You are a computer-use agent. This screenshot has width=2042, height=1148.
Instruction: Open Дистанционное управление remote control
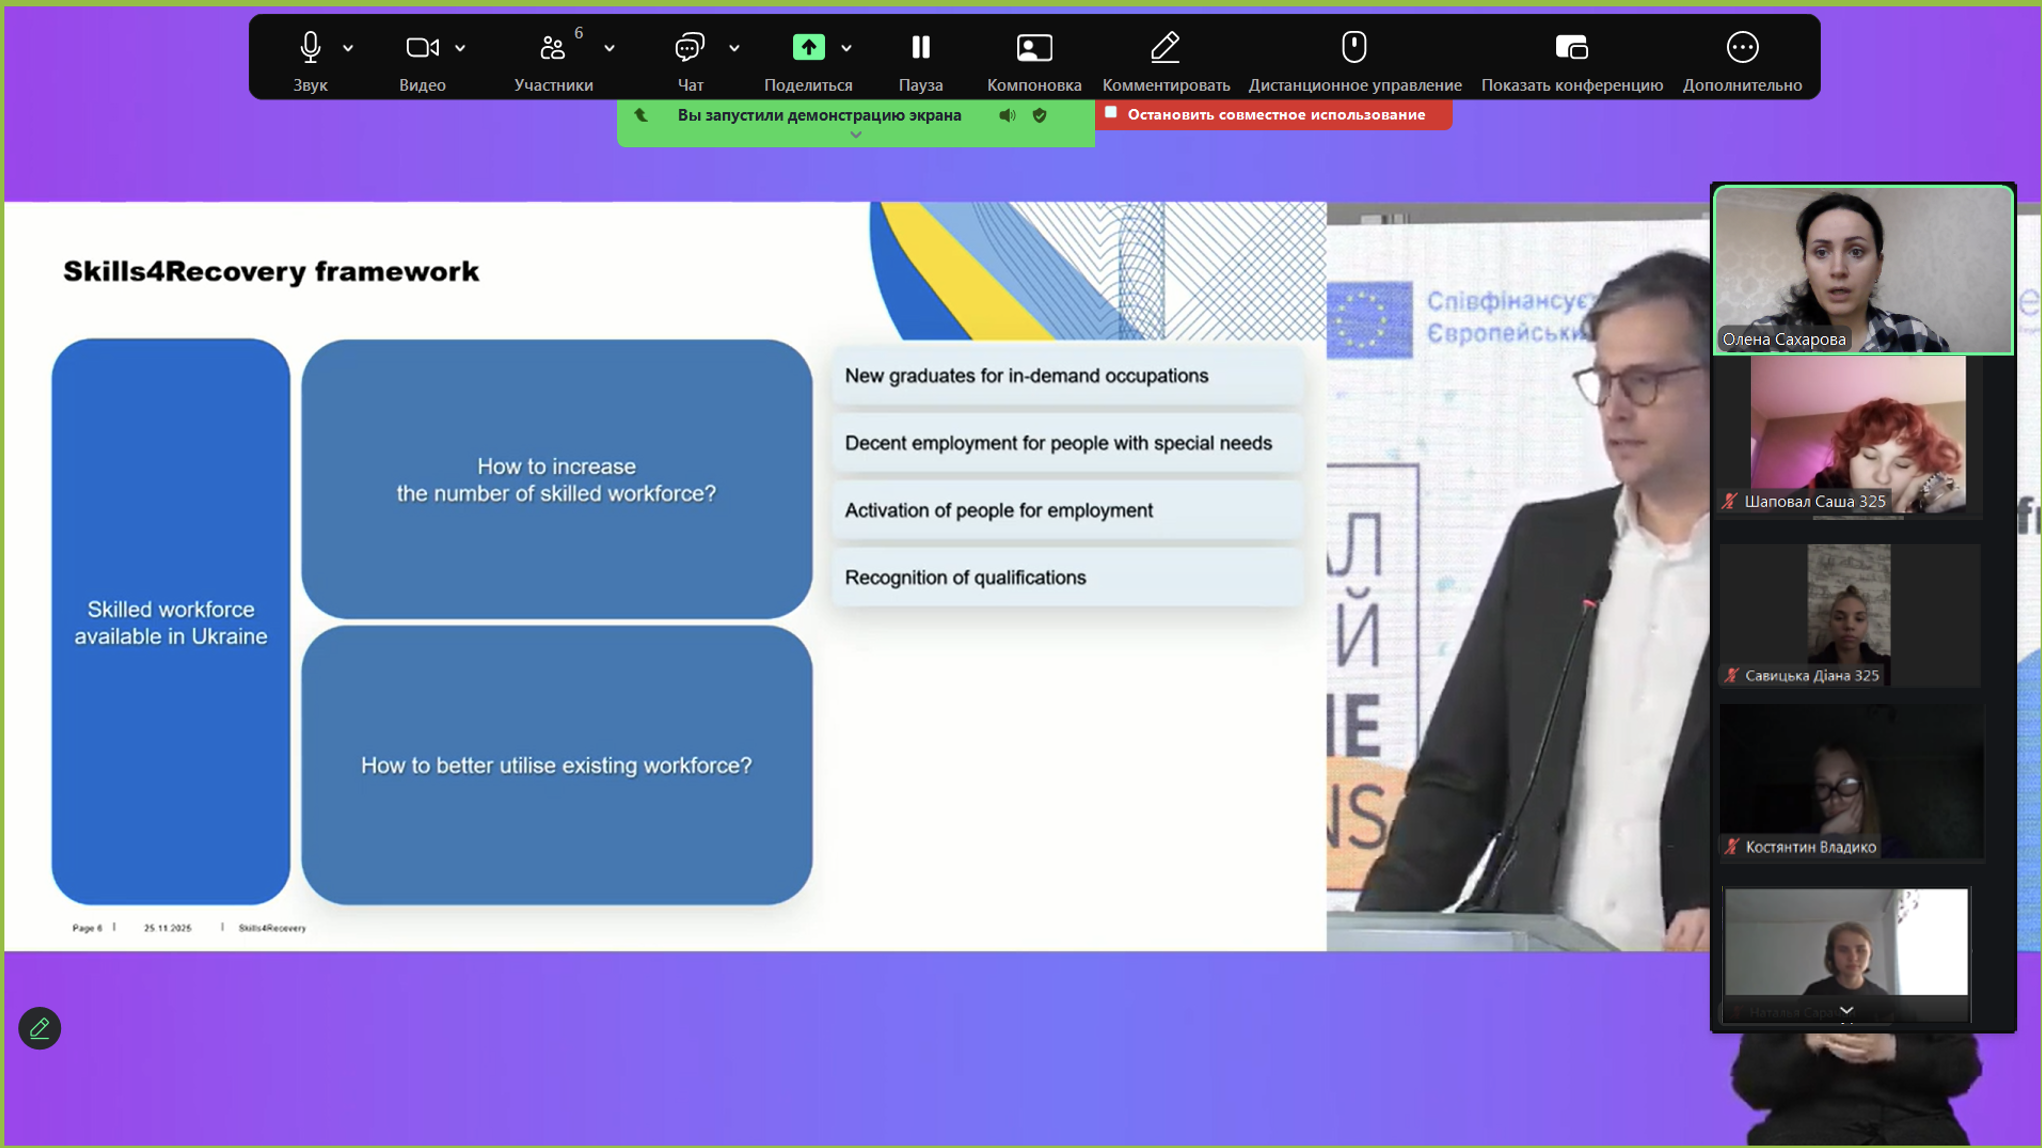pos(1354,48)
